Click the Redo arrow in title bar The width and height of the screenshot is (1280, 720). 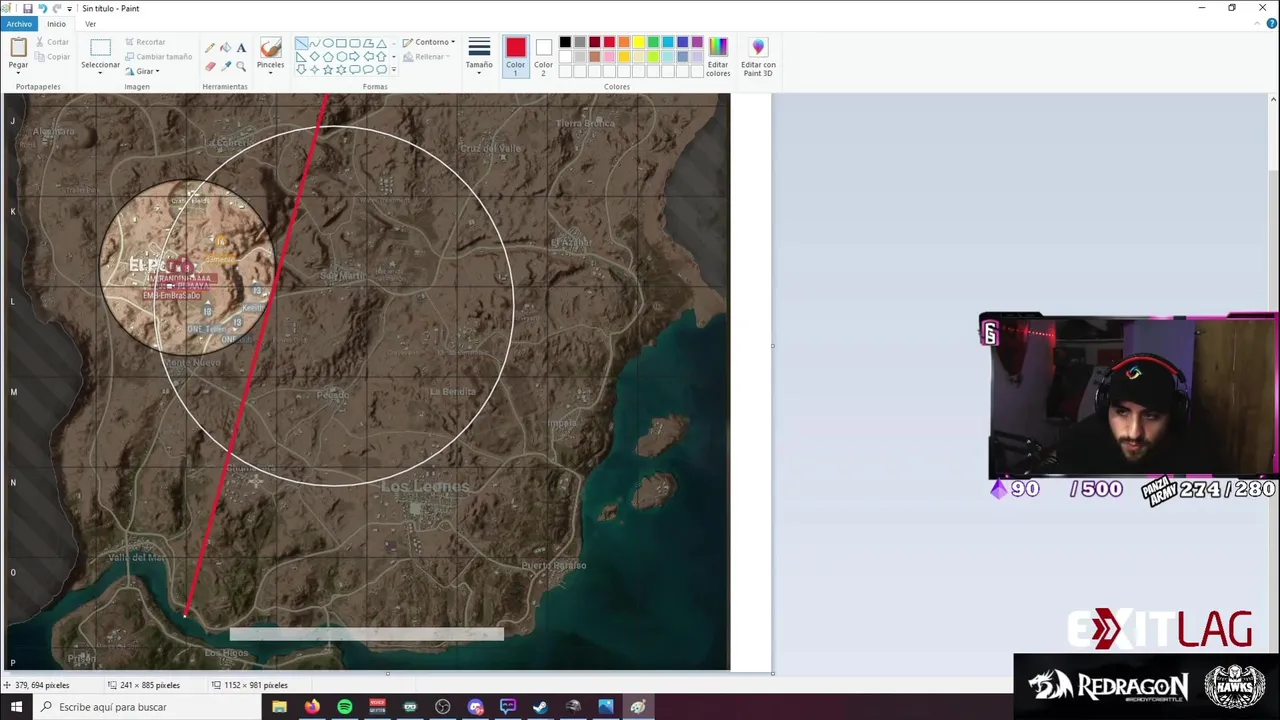56,8
